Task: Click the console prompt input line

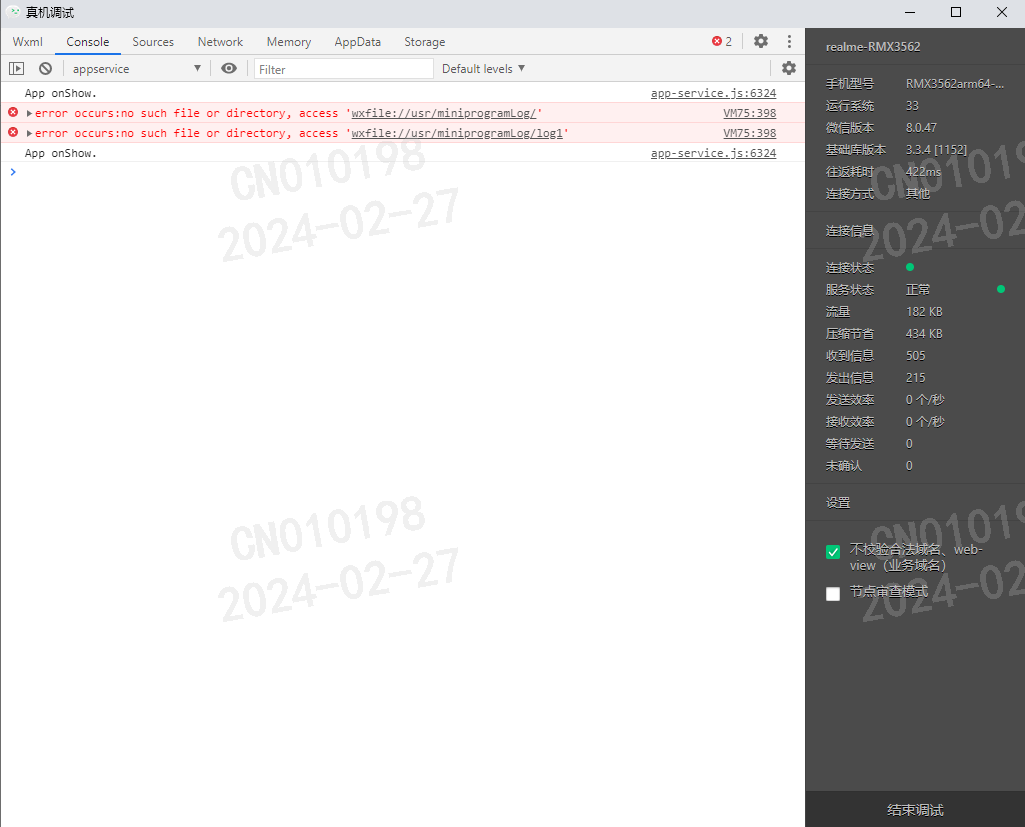Action: [402, 172]
